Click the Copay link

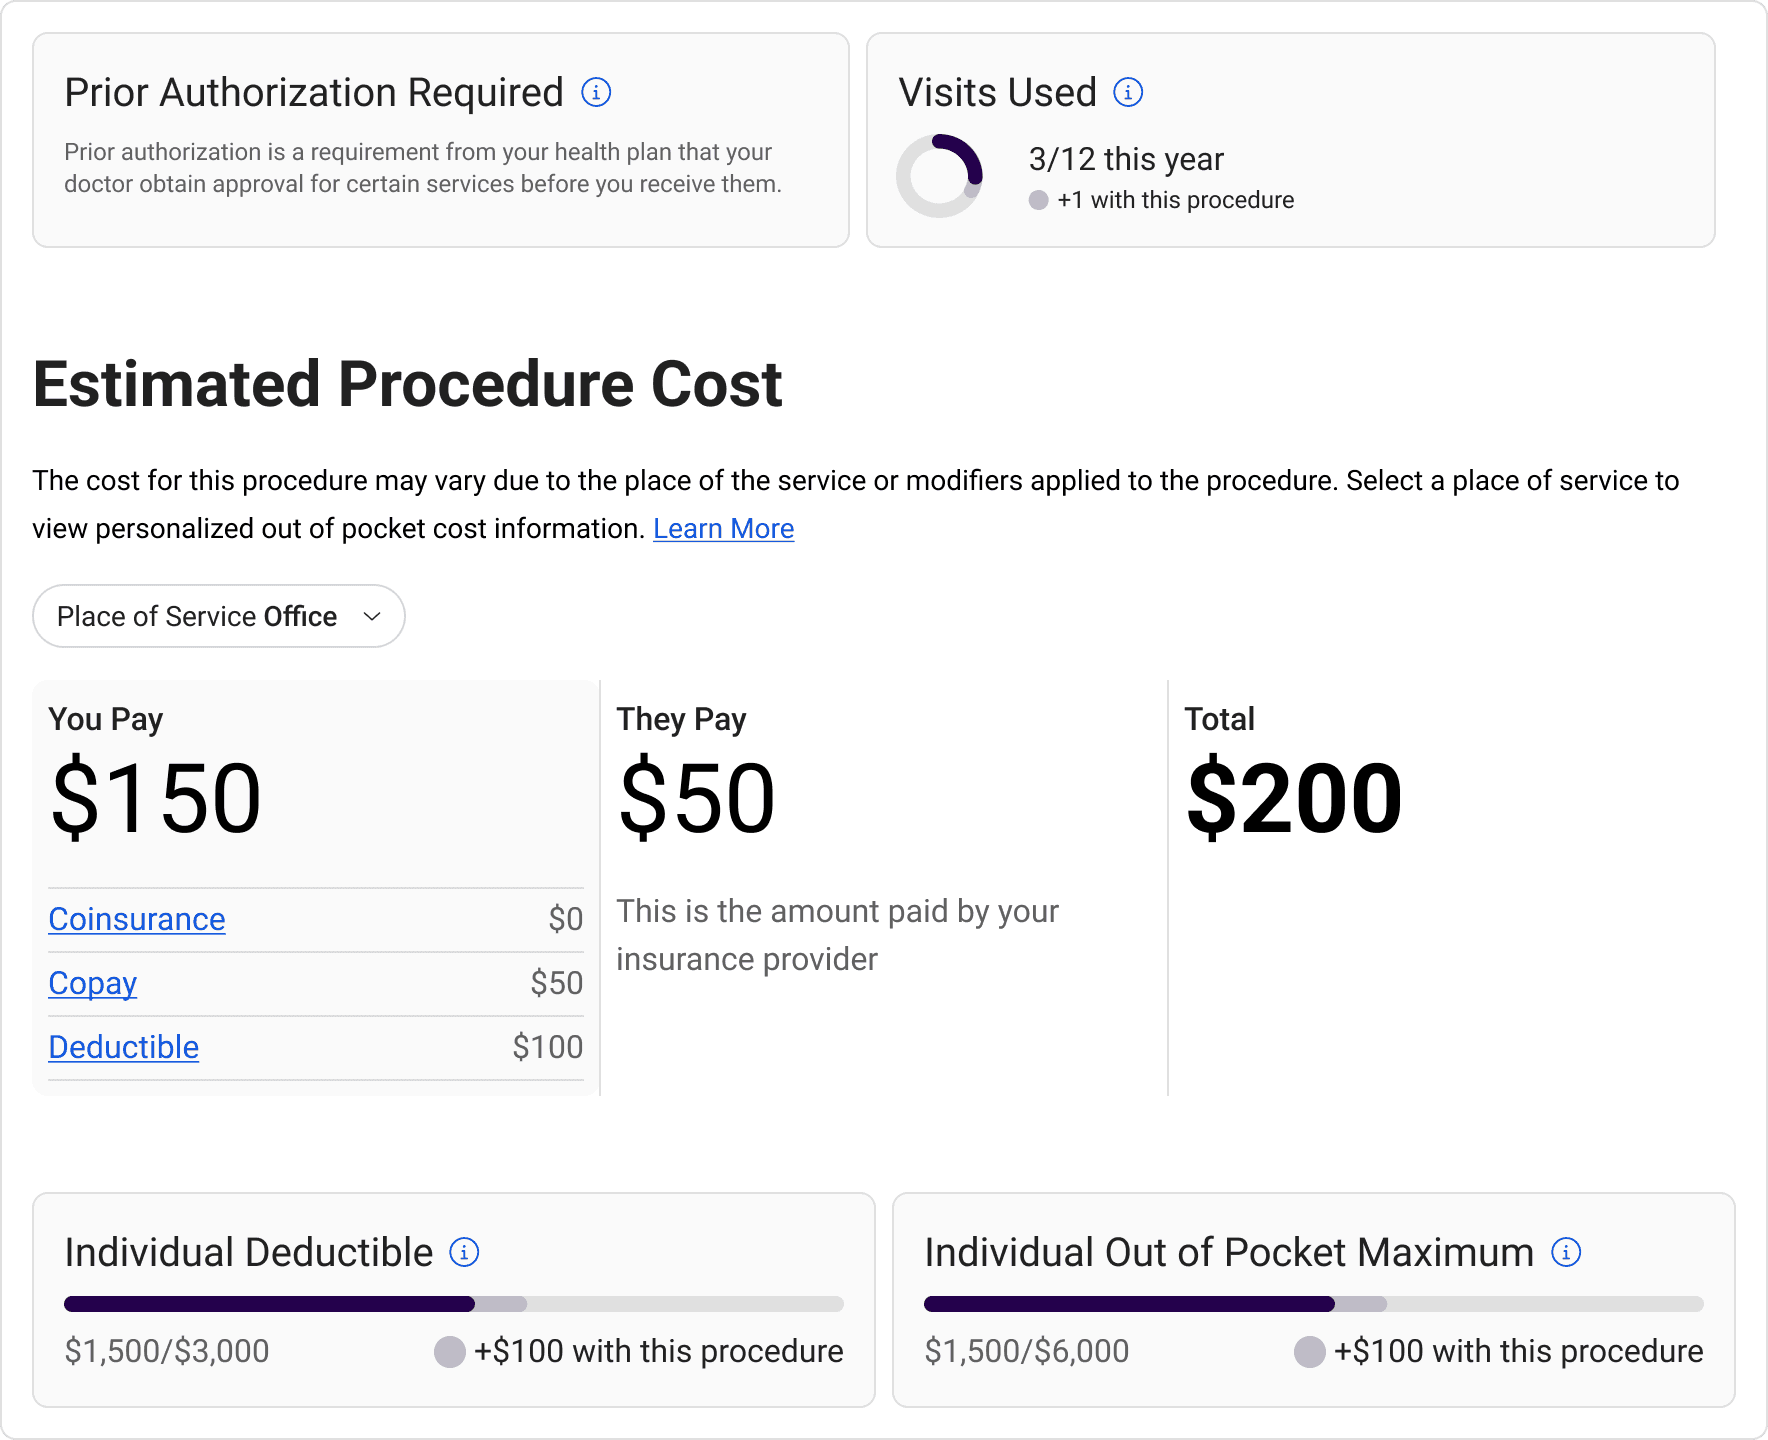click(93, 983)
